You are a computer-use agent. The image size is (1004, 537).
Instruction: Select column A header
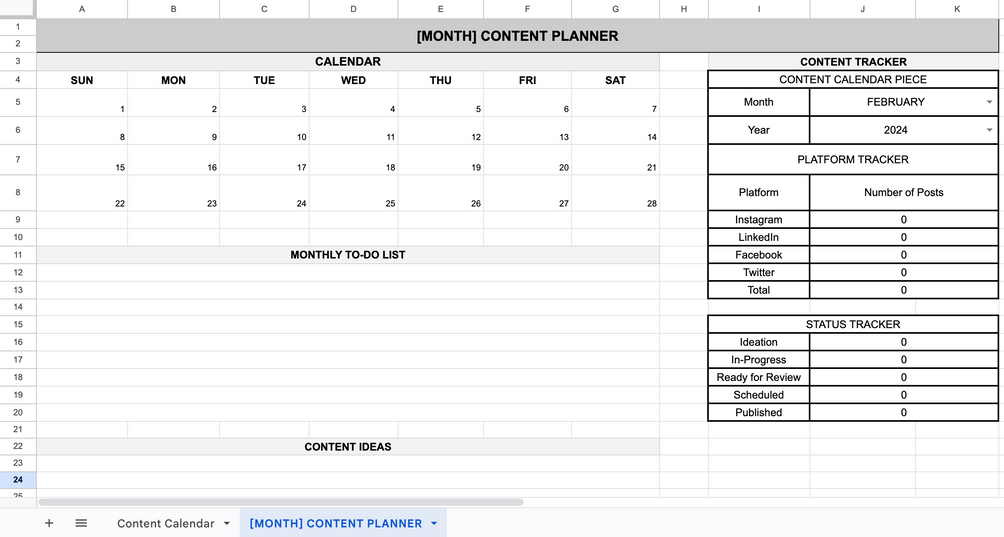tap(82, 9)
